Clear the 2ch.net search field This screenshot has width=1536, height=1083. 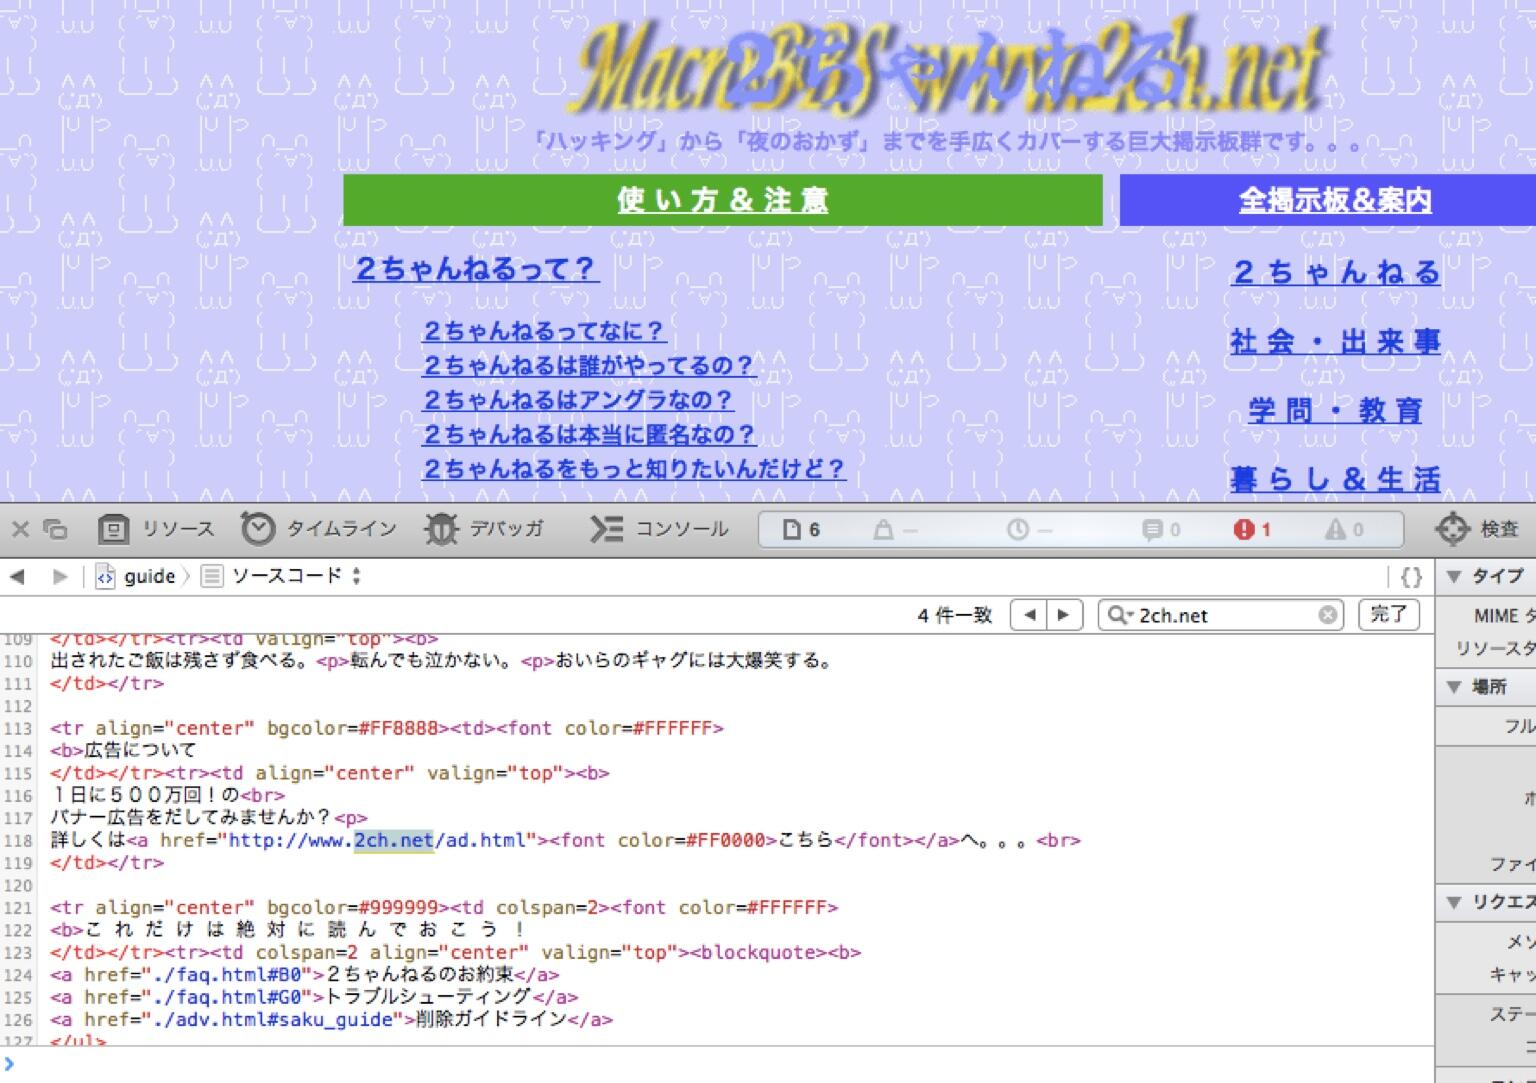[1327, 615]
